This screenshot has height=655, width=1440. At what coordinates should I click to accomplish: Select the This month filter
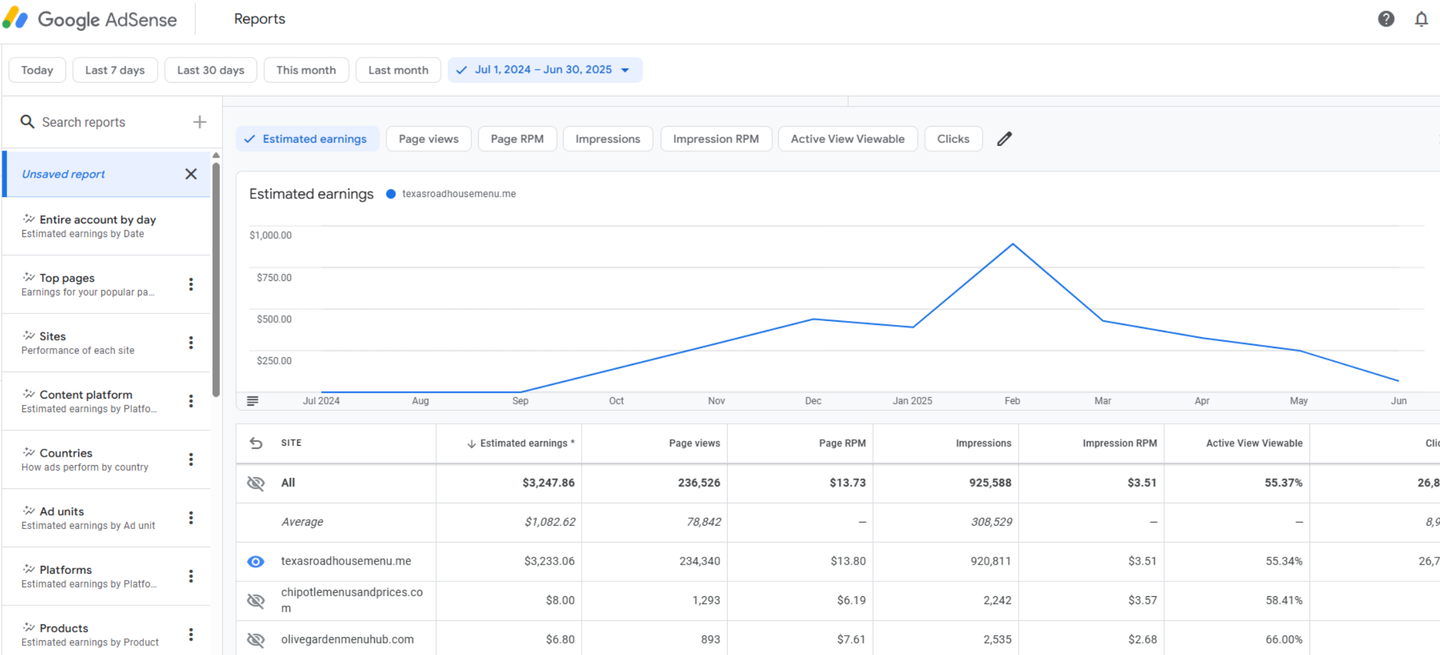306,70
